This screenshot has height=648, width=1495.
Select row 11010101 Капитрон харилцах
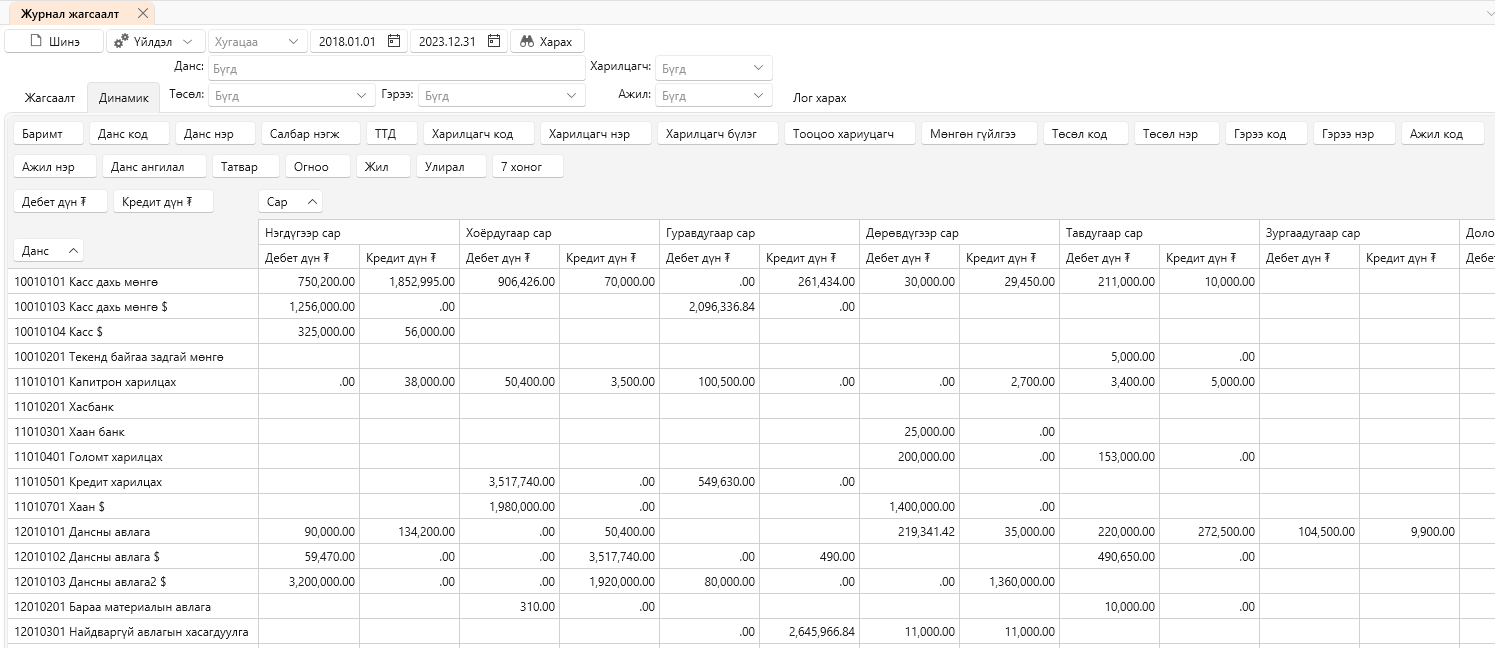(x=134, y=382)
